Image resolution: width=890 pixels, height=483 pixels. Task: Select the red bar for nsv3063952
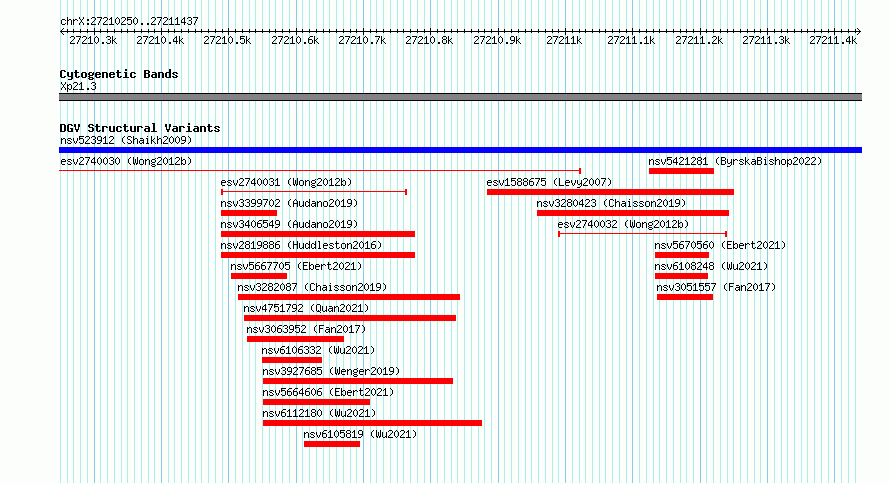click(295, 339)
